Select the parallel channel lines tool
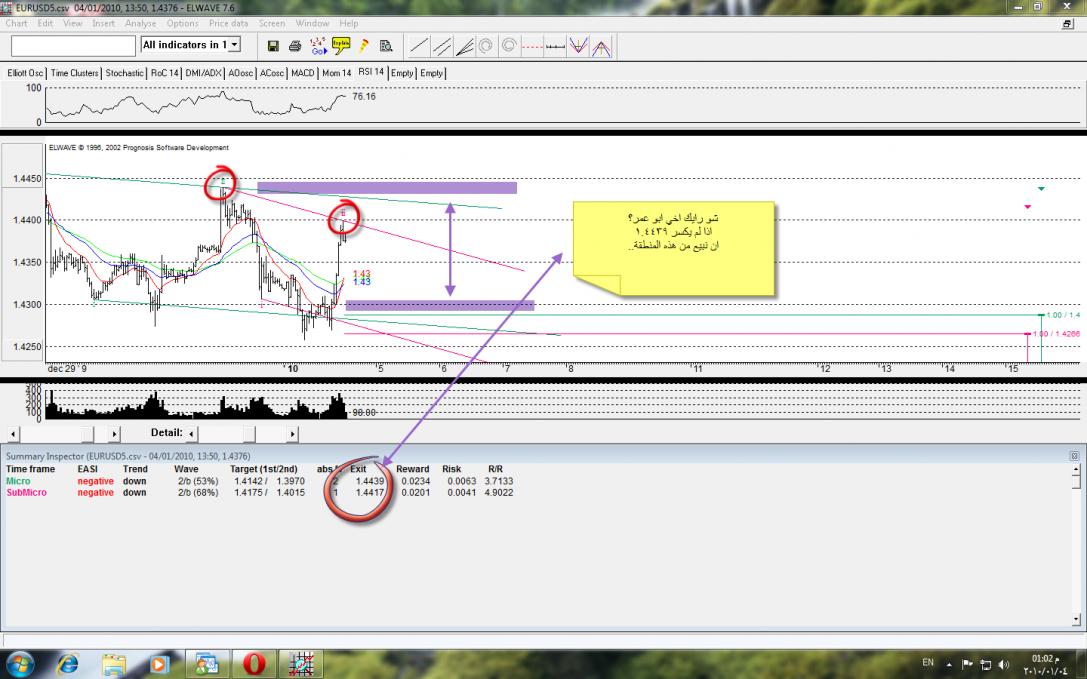 [442, 46]
